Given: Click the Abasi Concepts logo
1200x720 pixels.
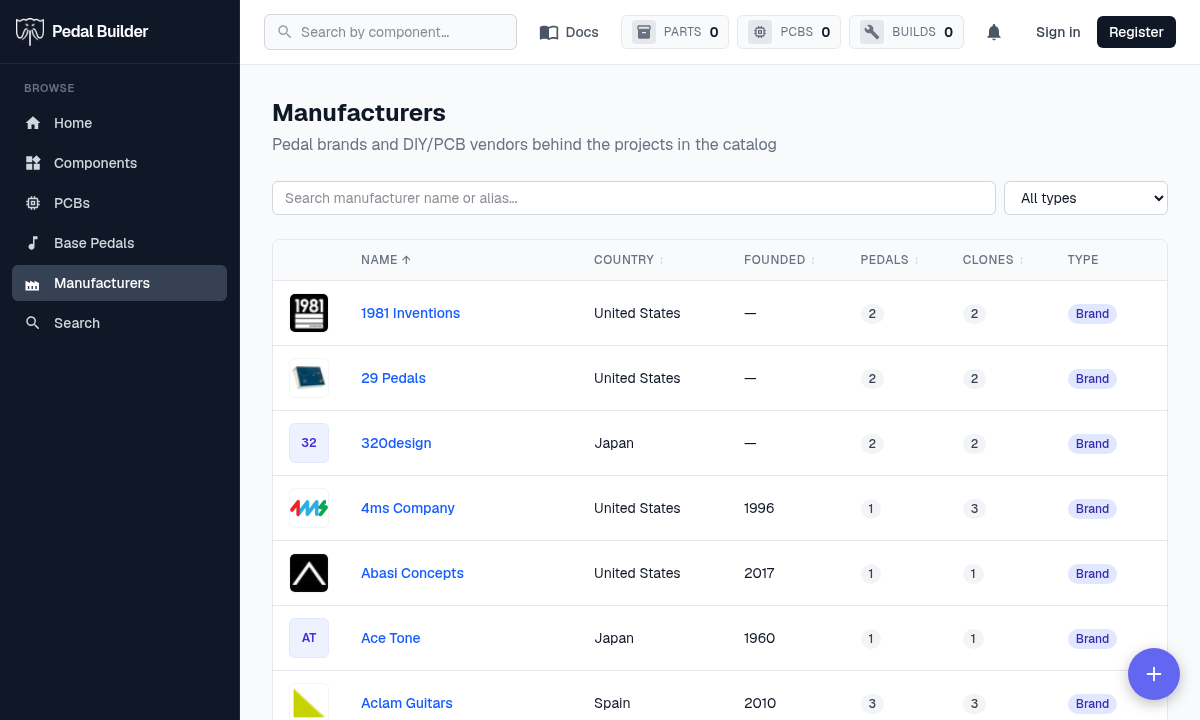Looking at the screenshot, I should pos(309,573).
